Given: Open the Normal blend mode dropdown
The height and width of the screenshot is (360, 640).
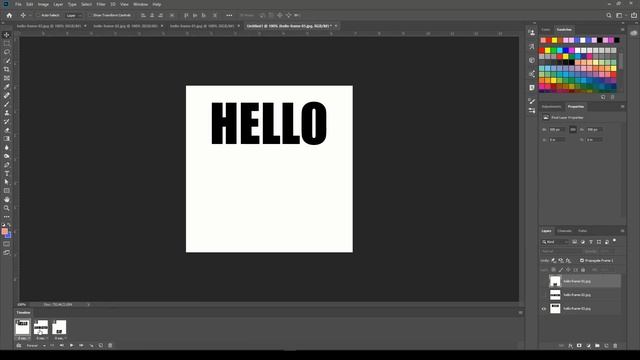Looking at the screenshot, I should [562, 251].
